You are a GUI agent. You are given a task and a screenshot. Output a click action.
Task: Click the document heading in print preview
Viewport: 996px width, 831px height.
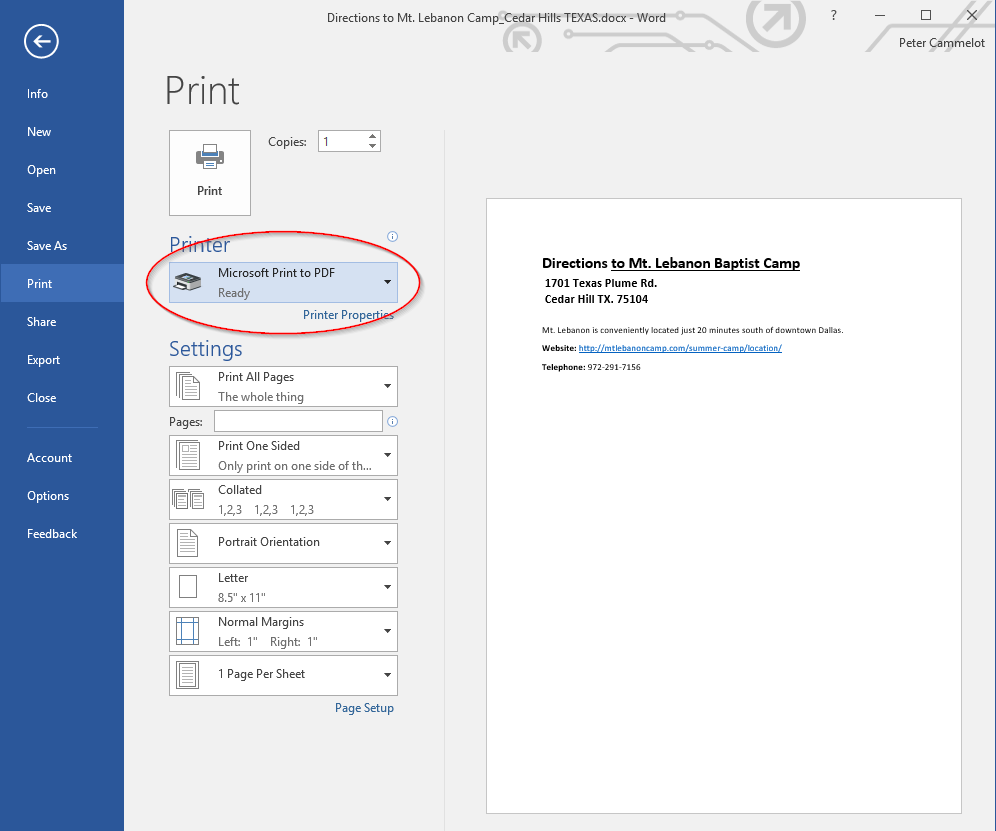coord(671,263)
